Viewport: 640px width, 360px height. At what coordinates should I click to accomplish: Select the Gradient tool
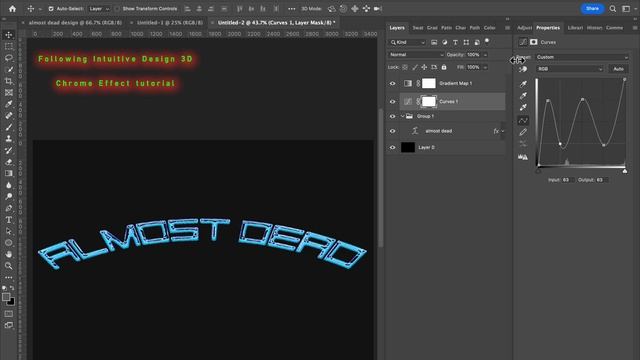tap(9, 173)
